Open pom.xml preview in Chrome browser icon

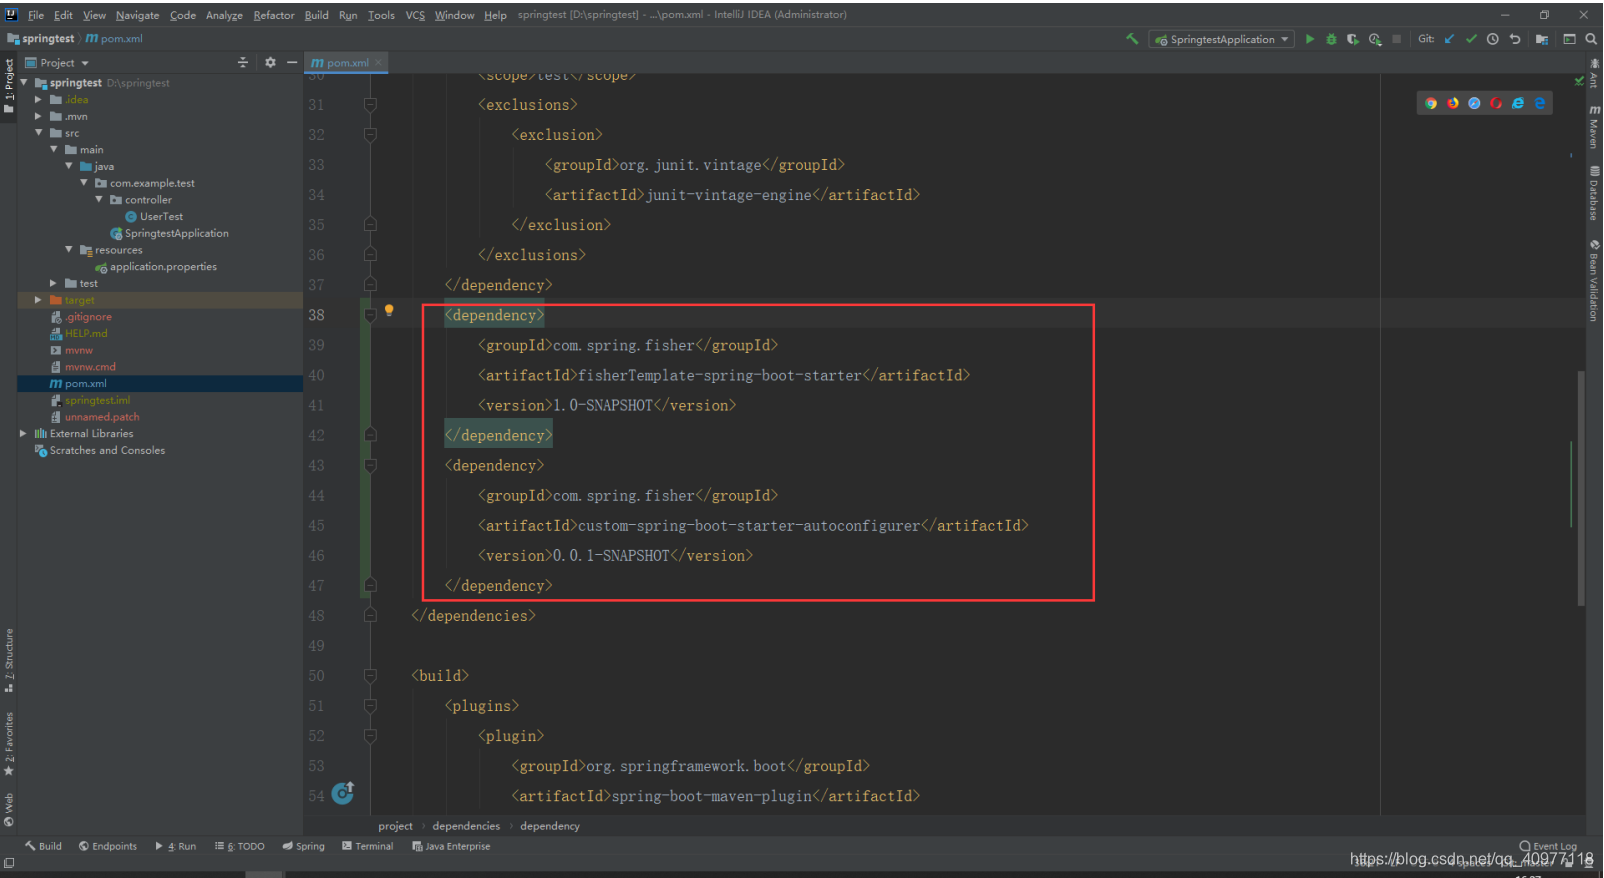(x=1431, y=103)
